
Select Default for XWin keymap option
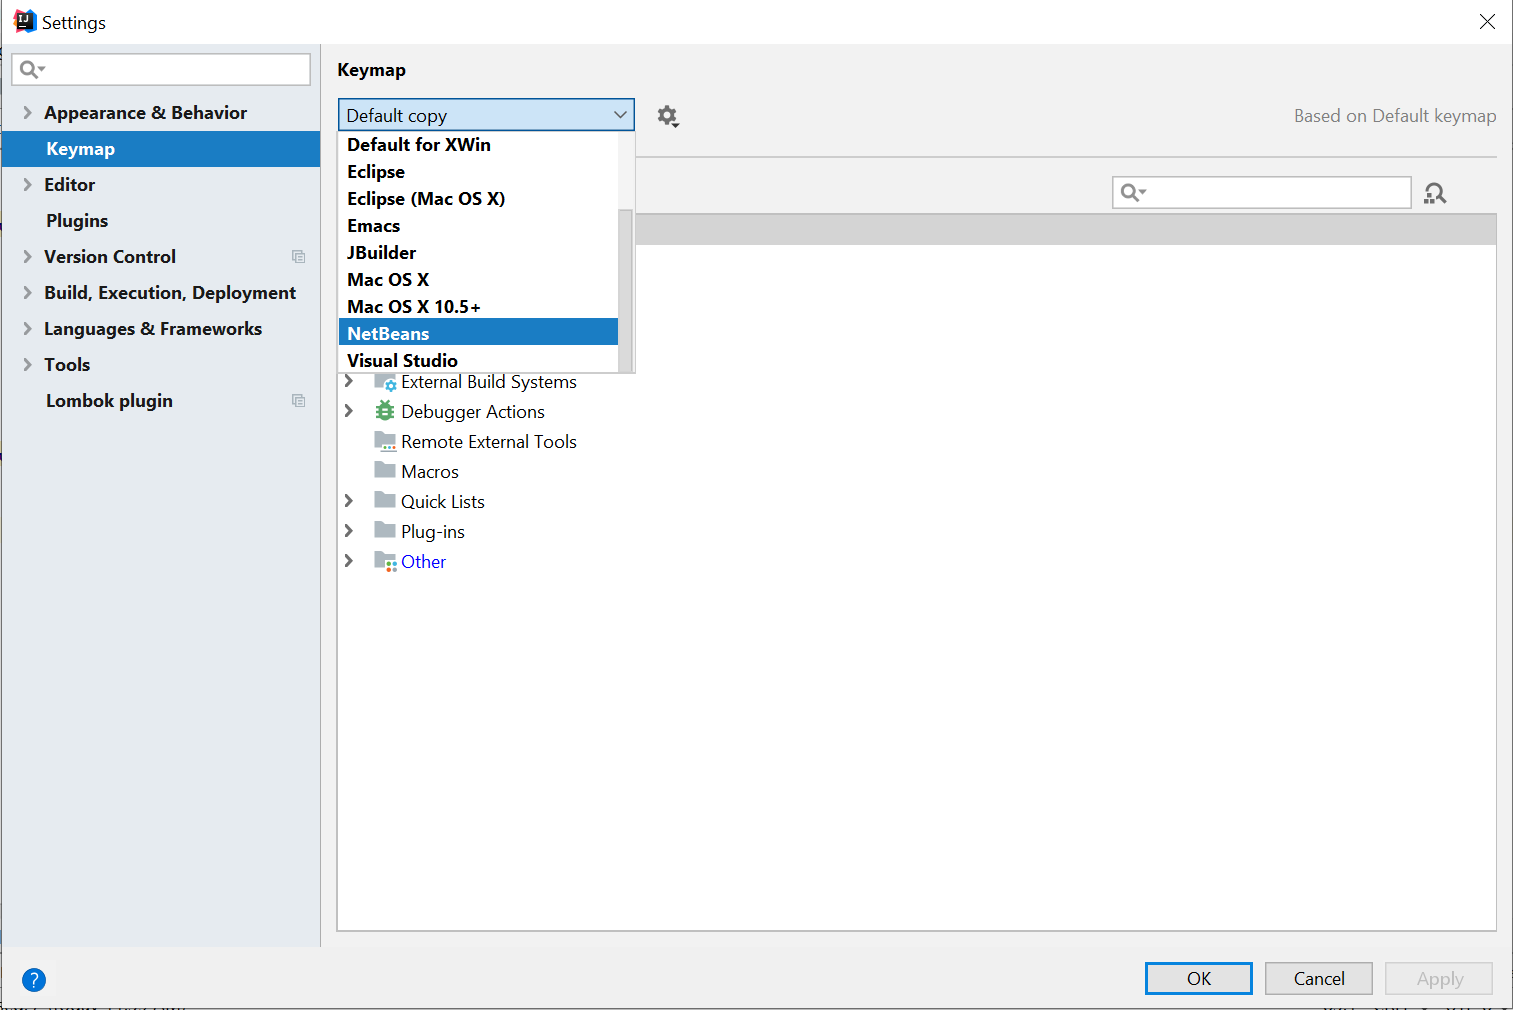(478, 145)
